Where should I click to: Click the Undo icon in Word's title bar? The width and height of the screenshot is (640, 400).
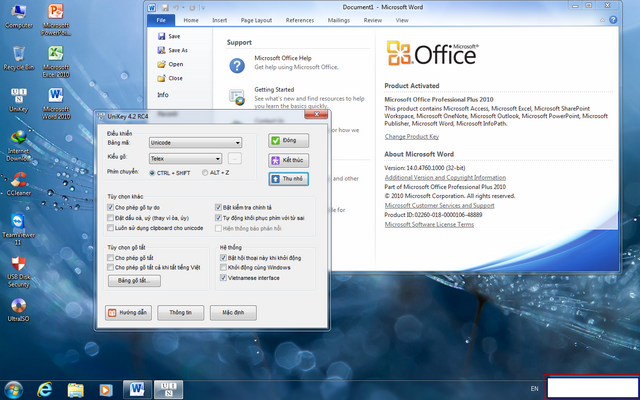(x=176, y=7)
